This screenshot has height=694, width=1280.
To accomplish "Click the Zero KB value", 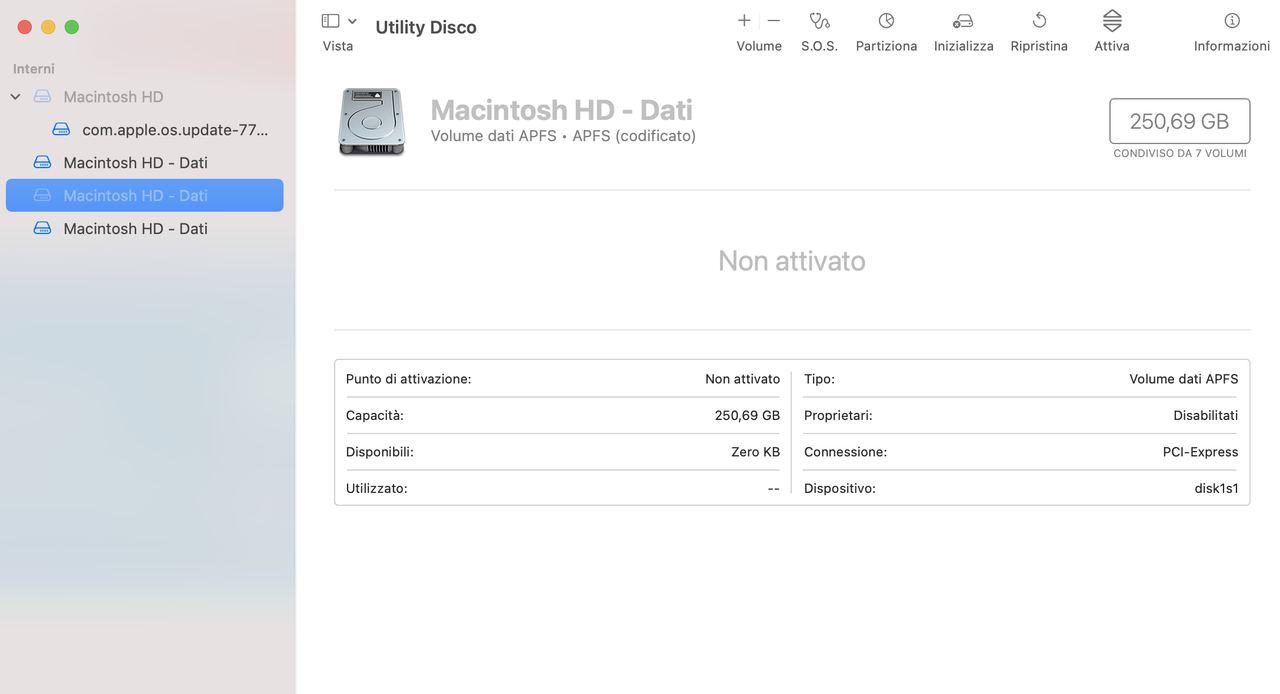I will coord(755,452).
